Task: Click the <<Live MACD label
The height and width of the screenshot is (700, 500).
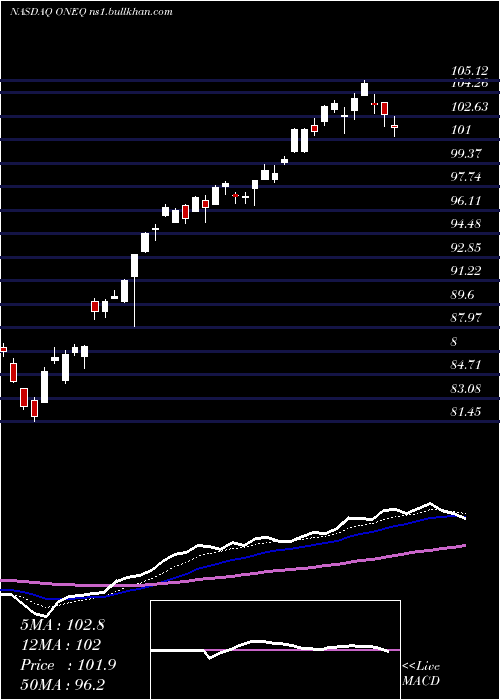Action: point(421,673)
